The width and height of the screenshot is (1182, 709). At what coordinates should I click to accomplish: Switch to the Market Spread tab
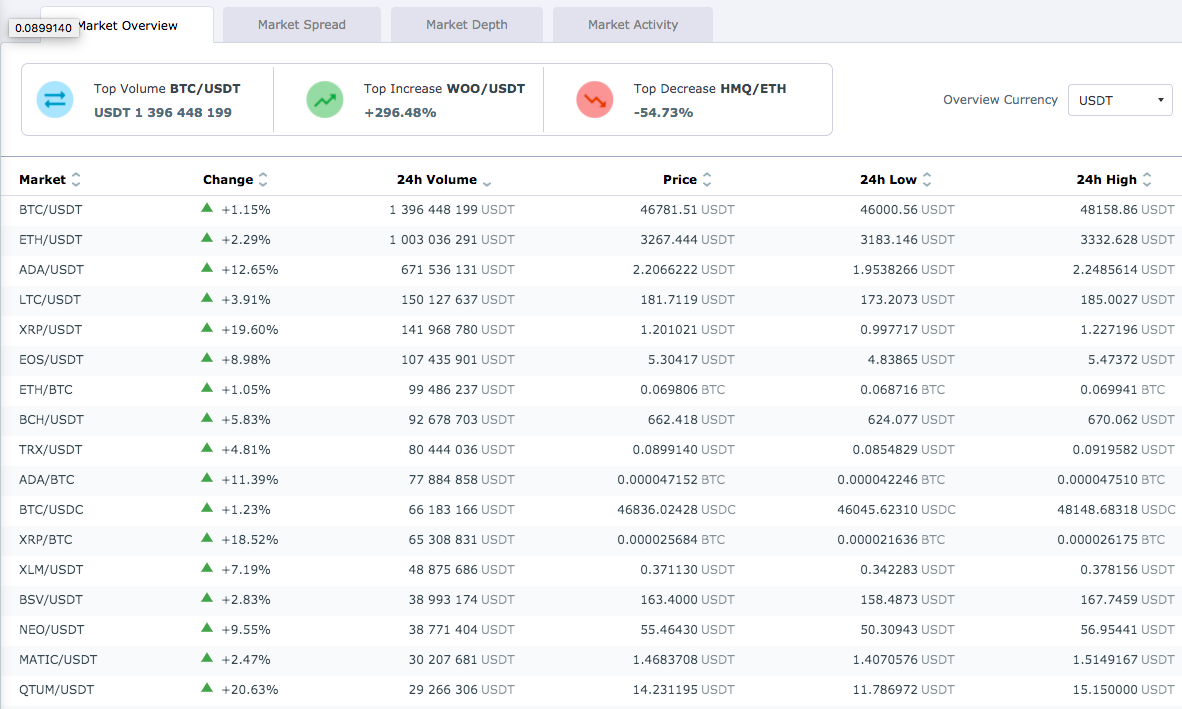tap(302, 25)
